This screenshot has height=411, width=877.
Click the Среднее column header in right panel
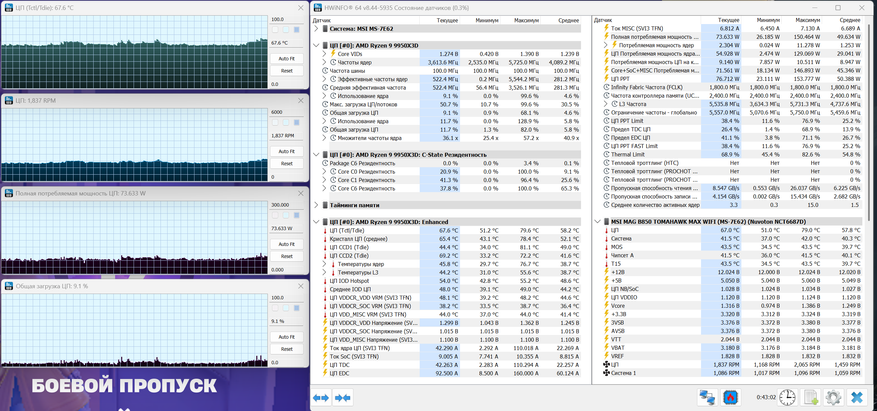pos(848,20)
